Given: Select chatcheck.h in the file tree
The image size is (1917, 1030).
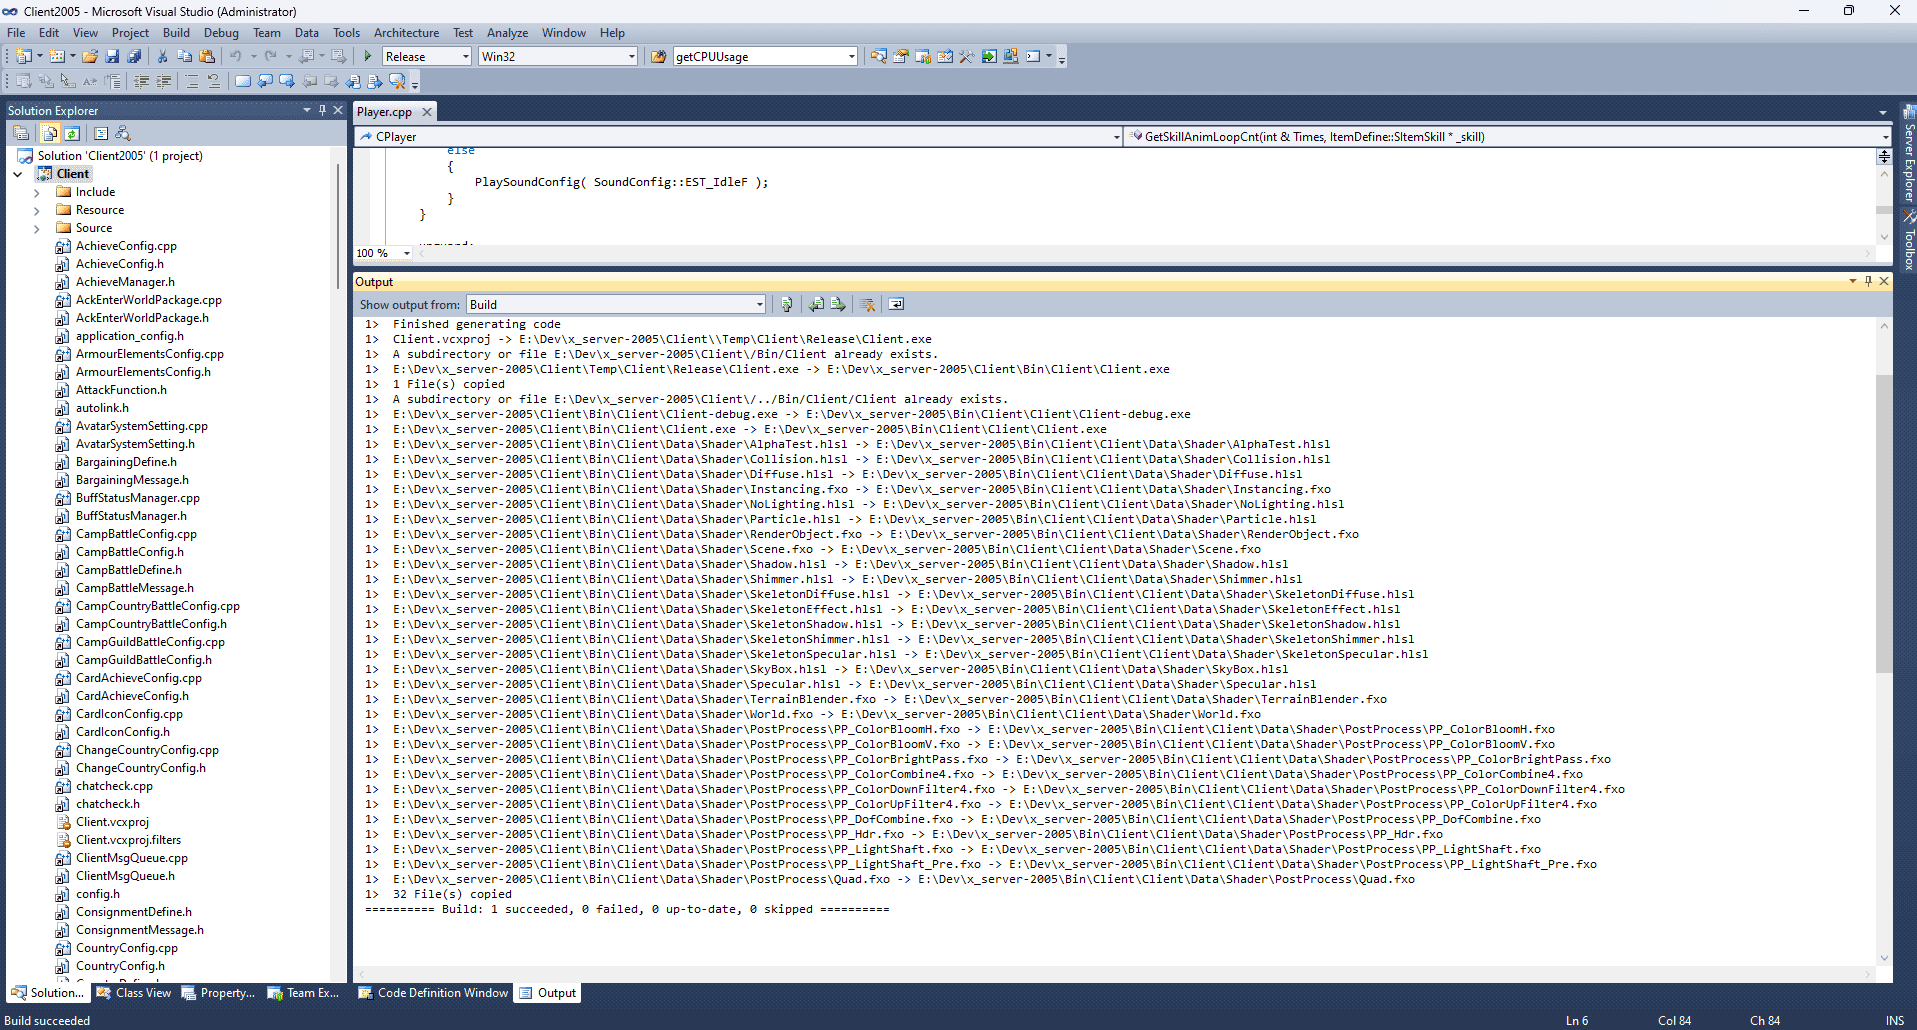Looking at the screenshot, I should [108, 804].
